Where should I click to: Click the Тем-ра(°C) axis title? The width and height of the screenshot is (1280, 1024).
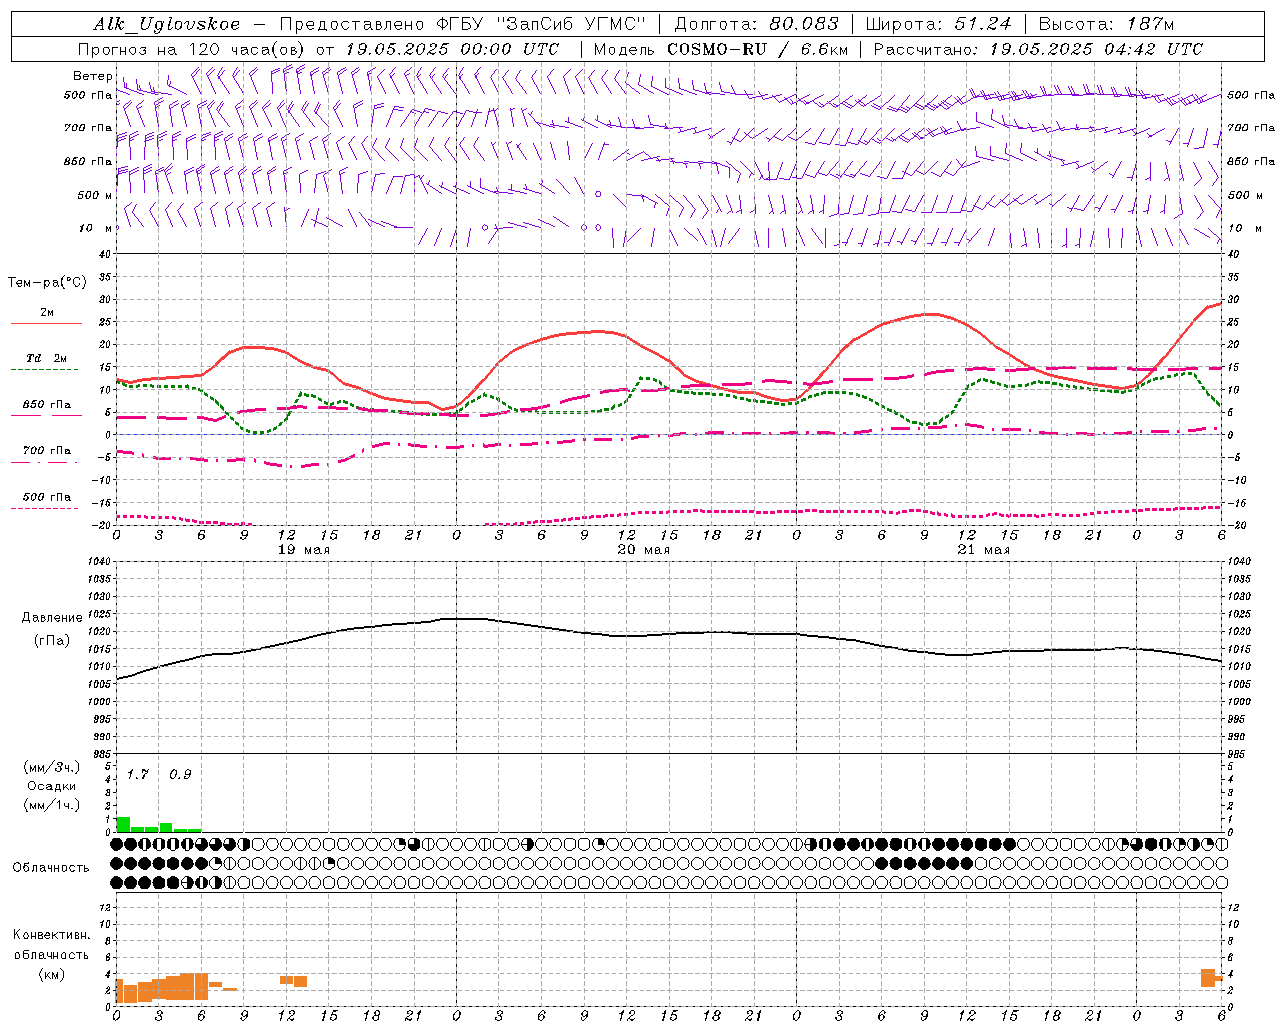coord(47,283)
